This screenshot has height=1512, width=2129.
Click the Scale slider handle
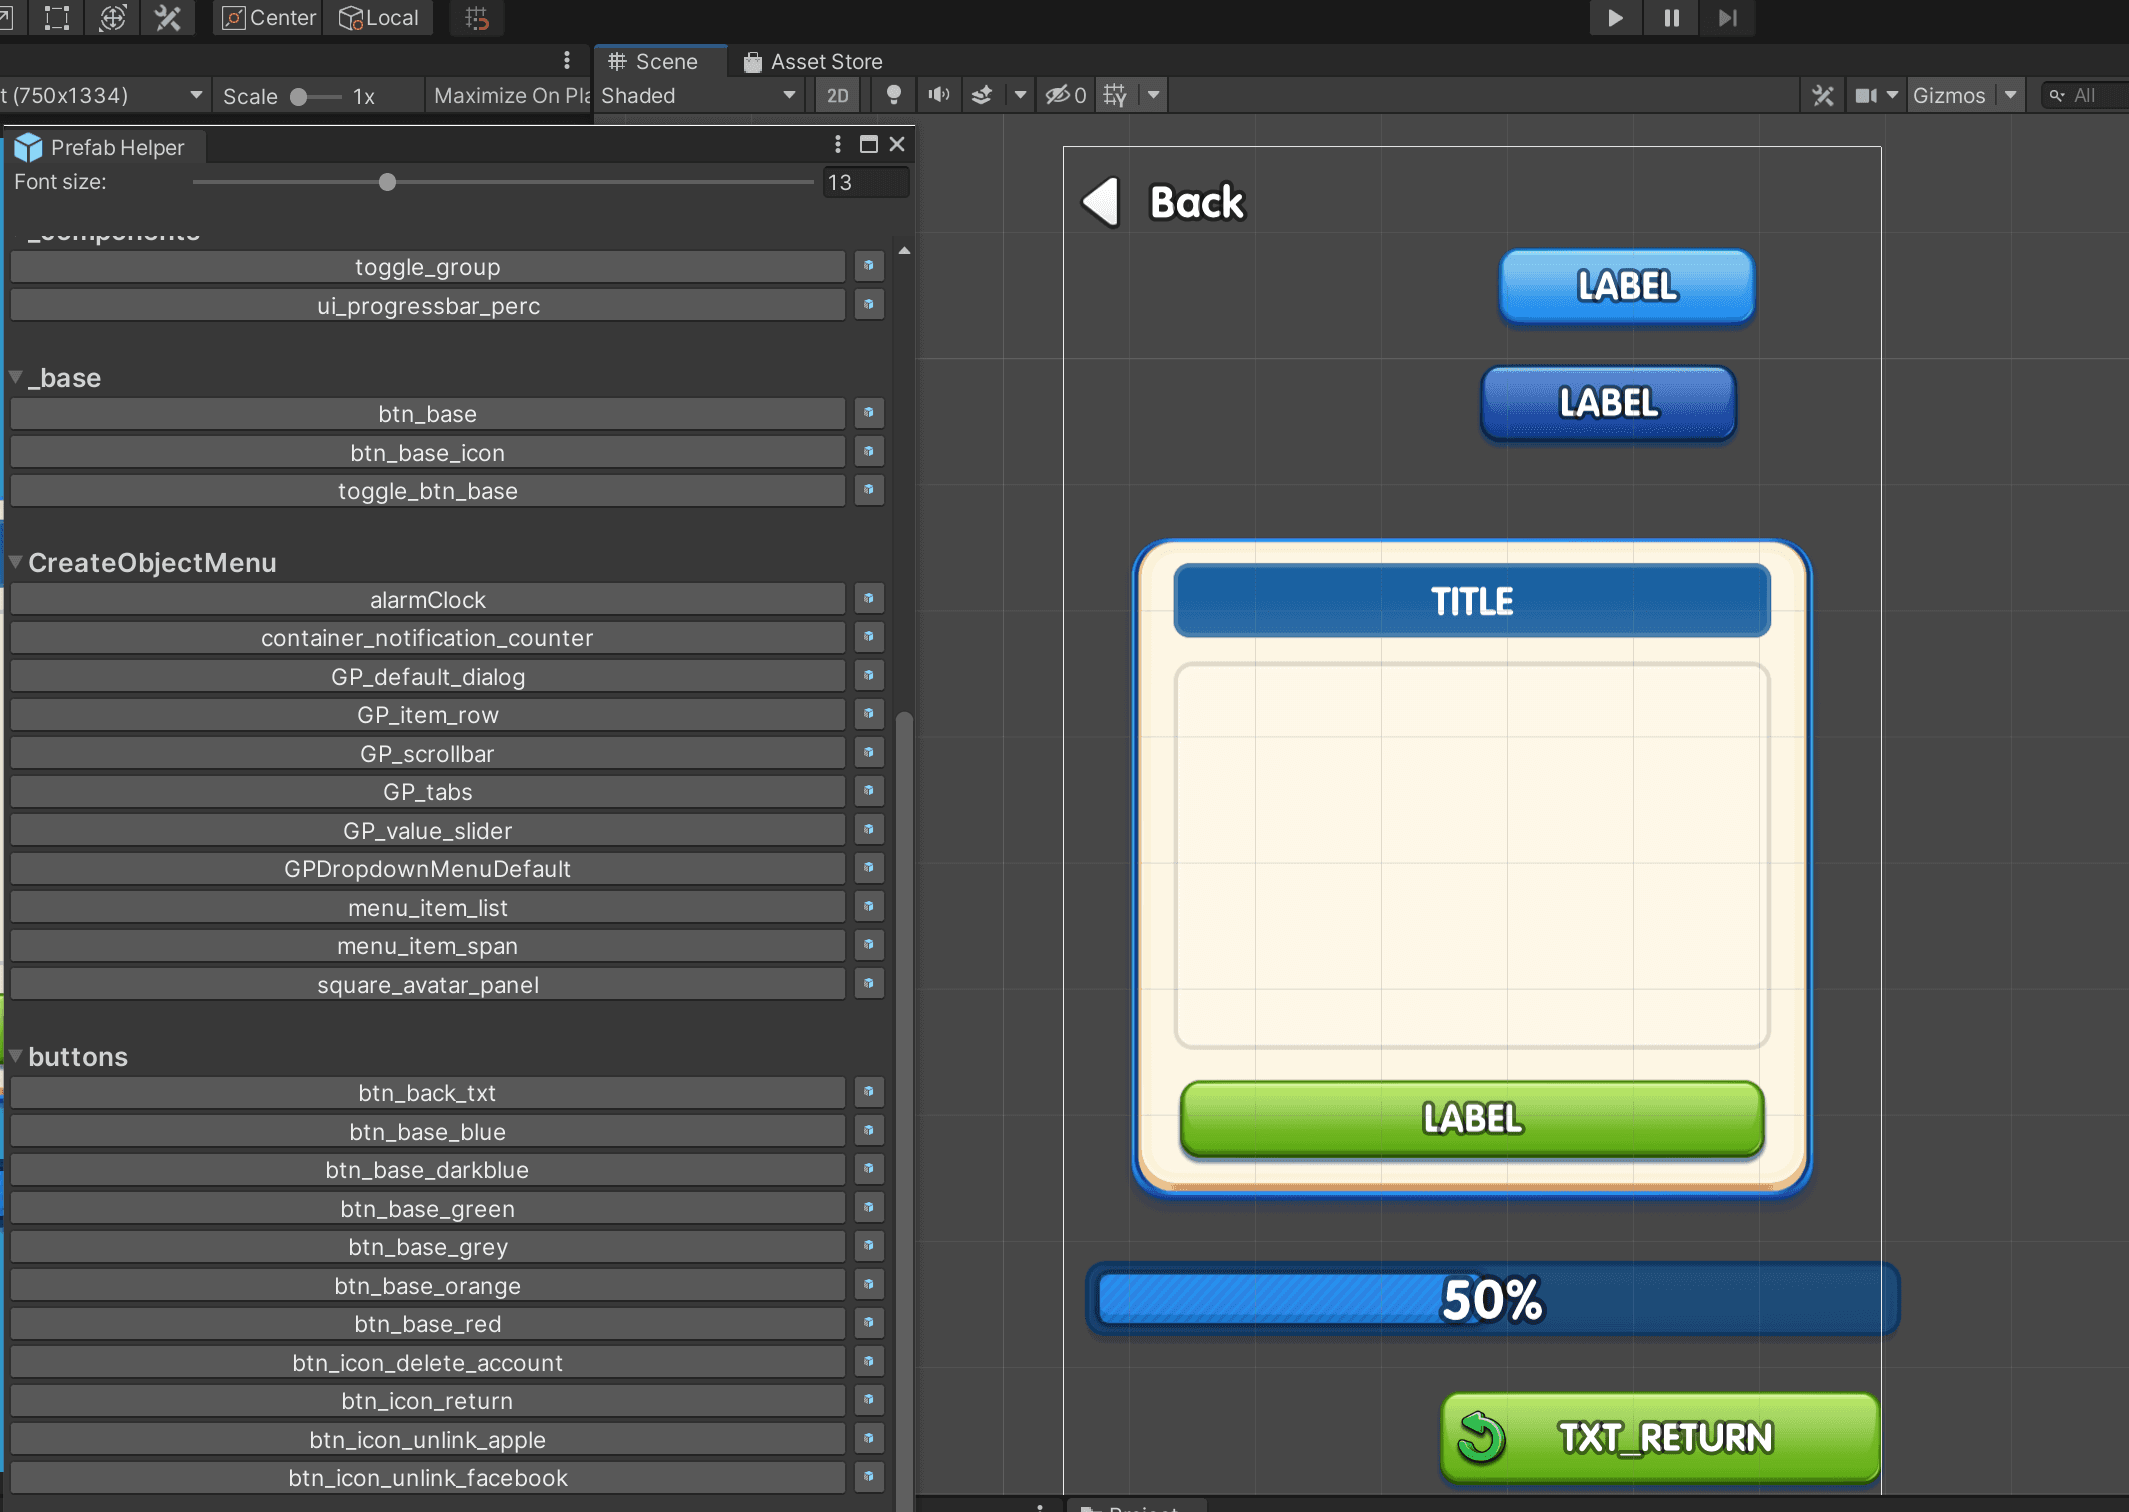pos(298,97)
